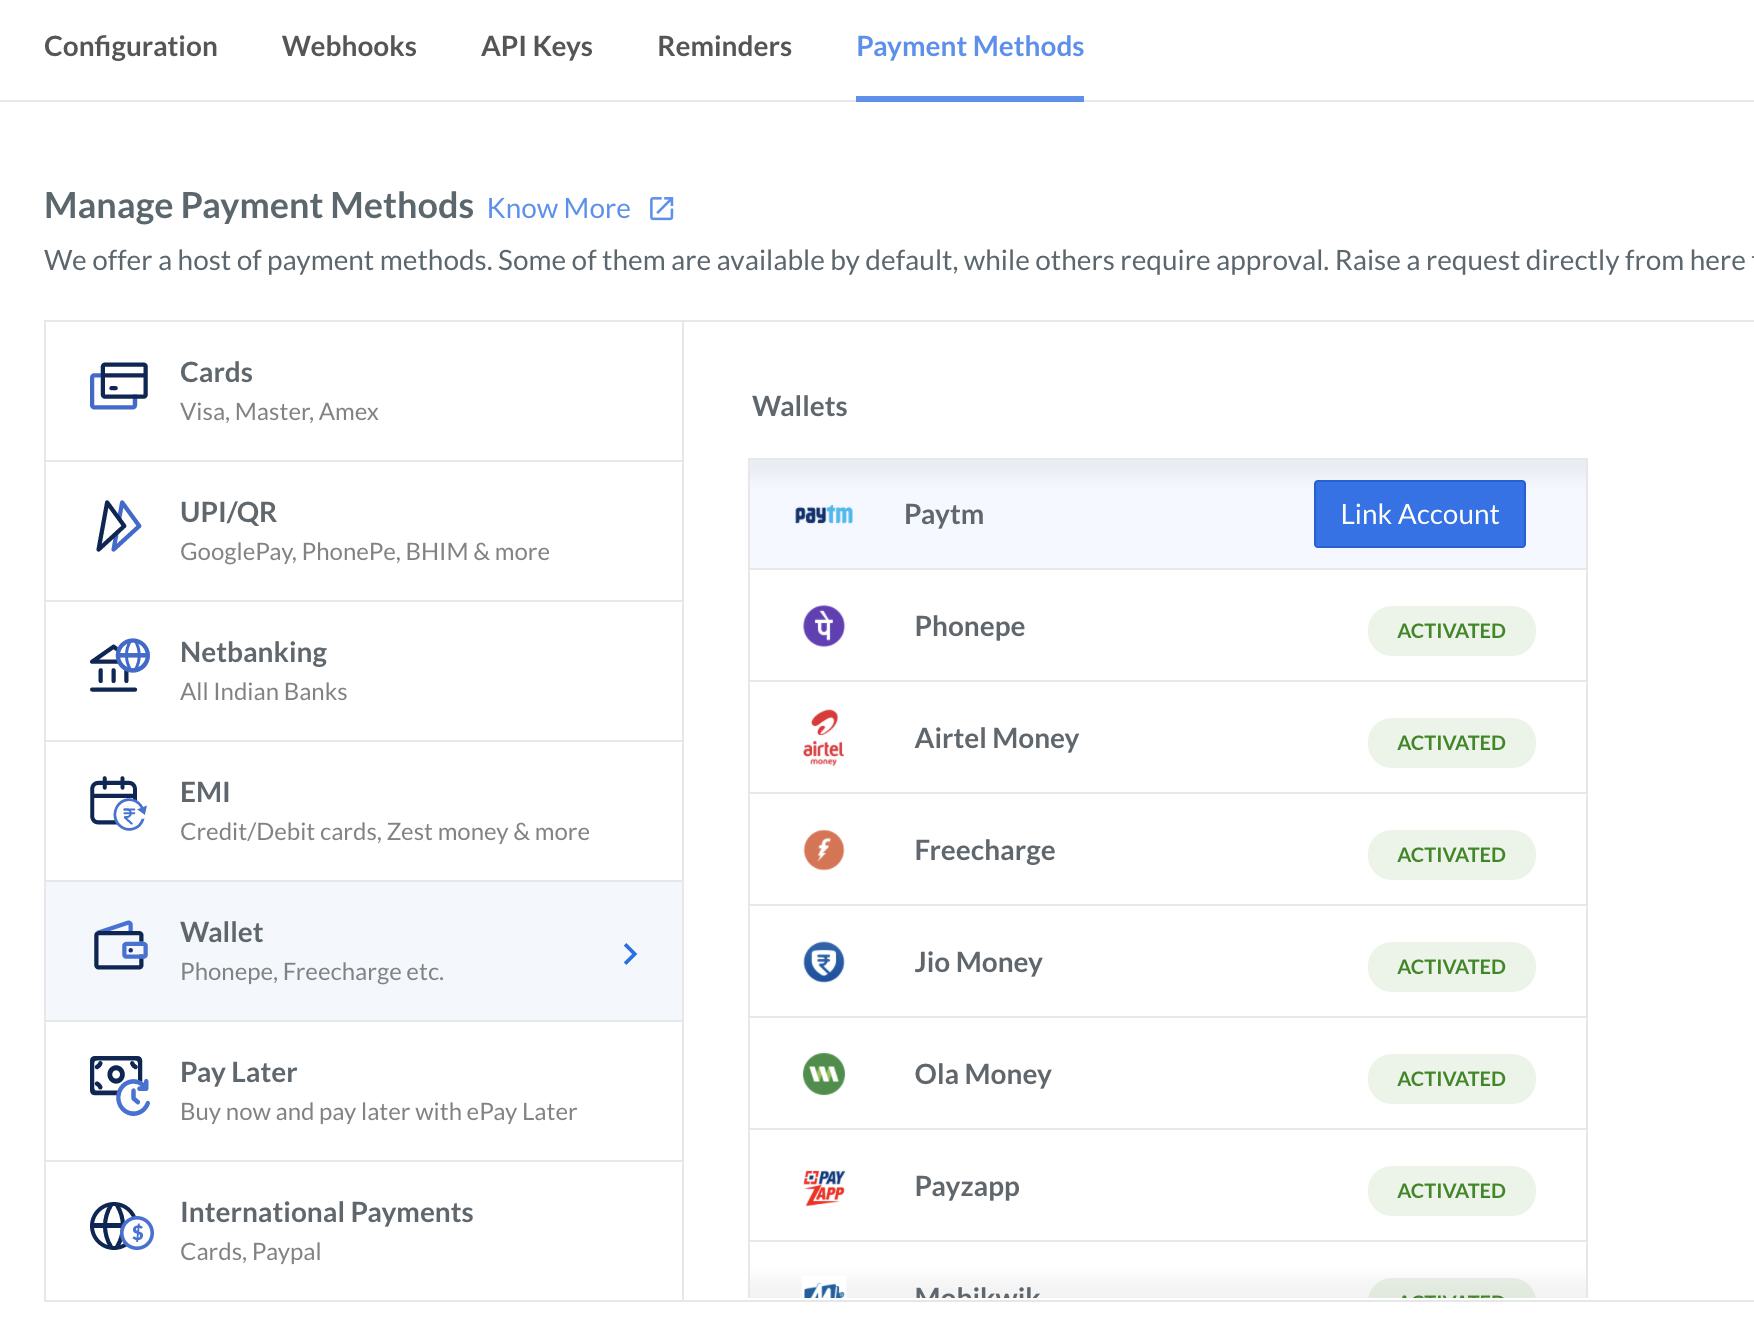Click the Jio Money rupee logo

[x=824, y=962]
